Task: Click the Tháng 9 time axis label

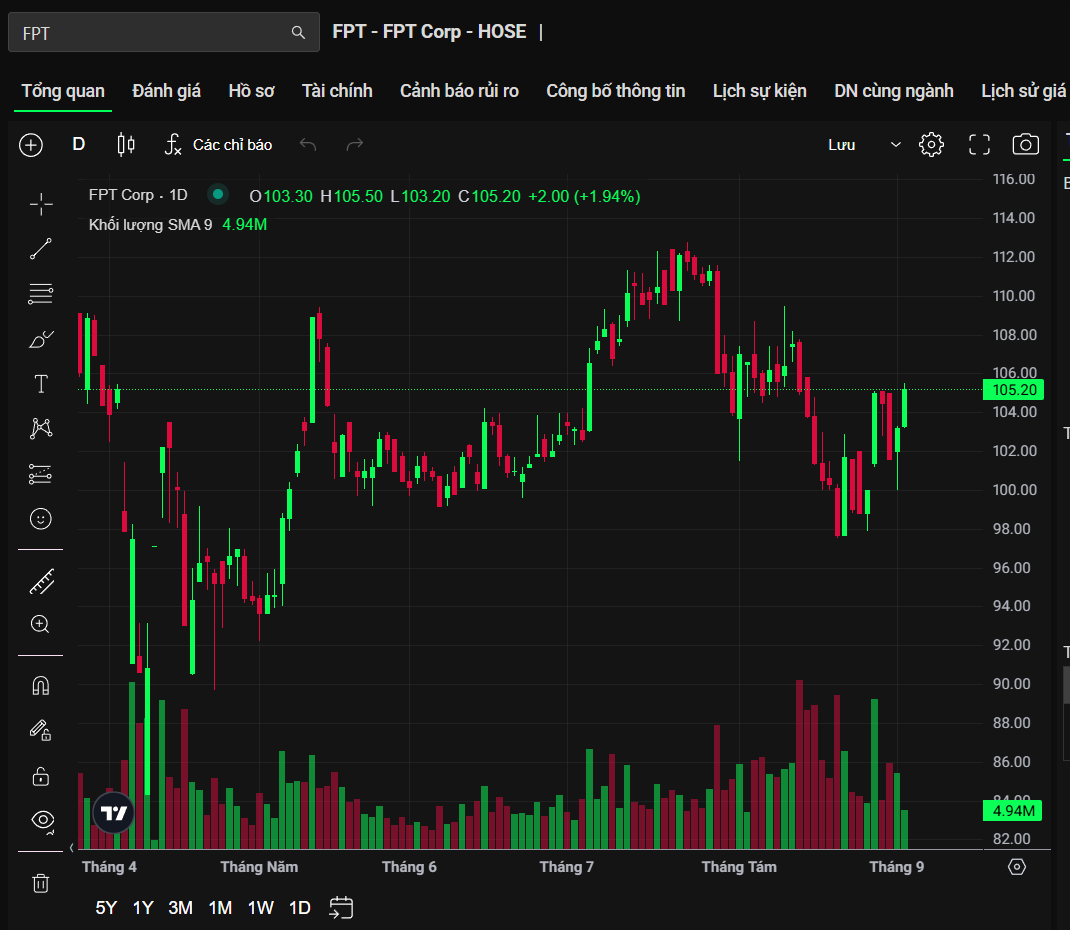Action: (897, 867)
